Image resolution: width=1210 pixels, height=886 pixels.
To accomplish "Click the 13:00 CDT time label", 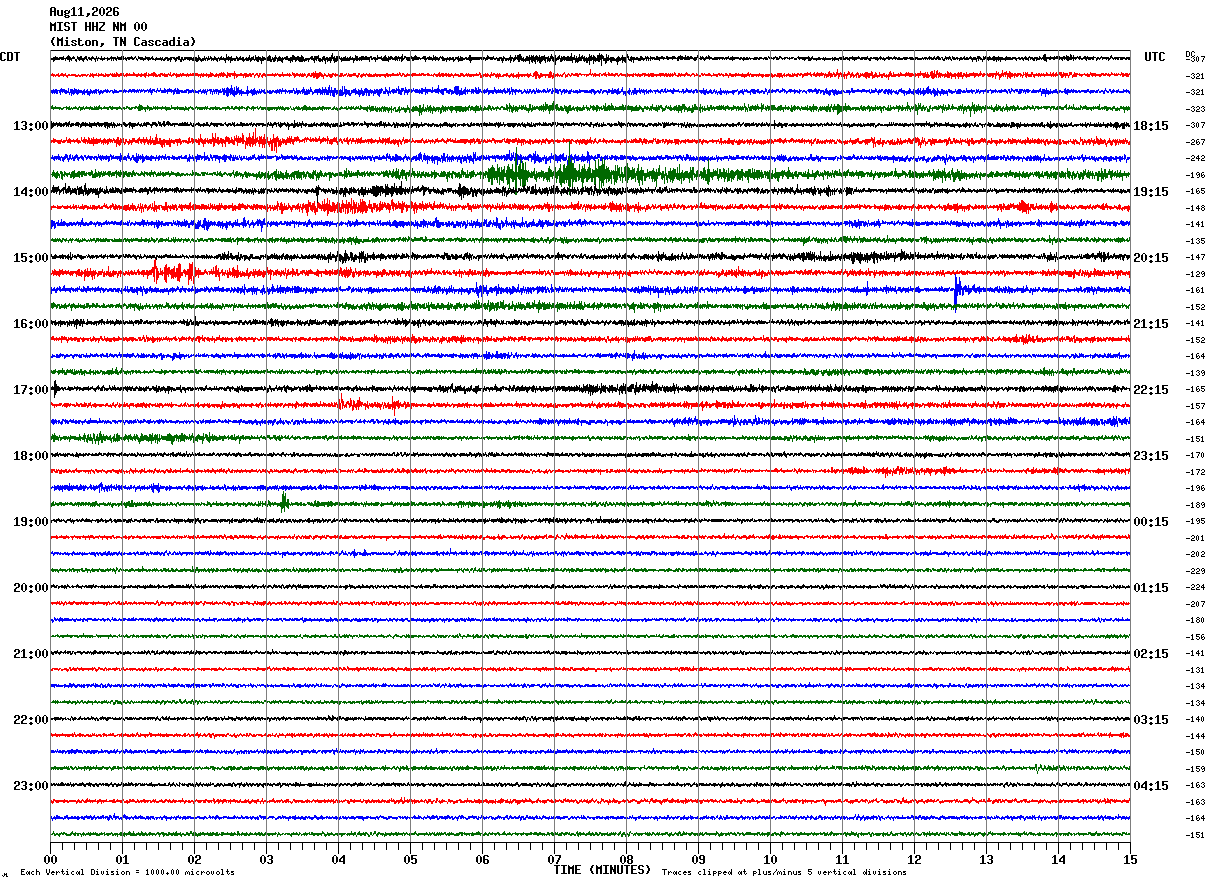I will (30, 126).
